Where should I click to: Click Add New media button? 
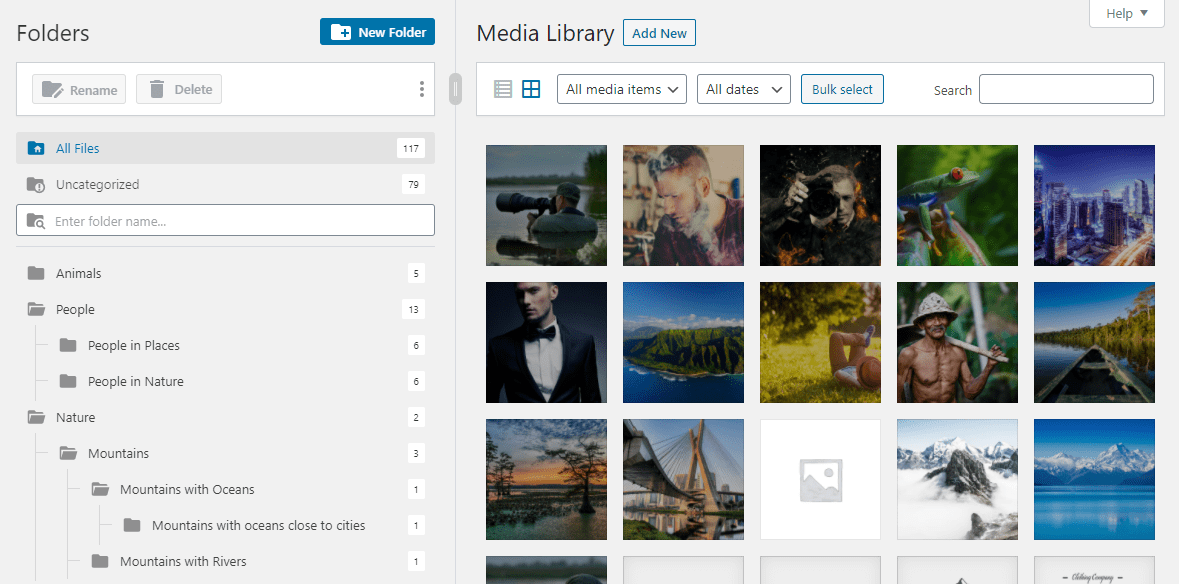pos(659,33)
